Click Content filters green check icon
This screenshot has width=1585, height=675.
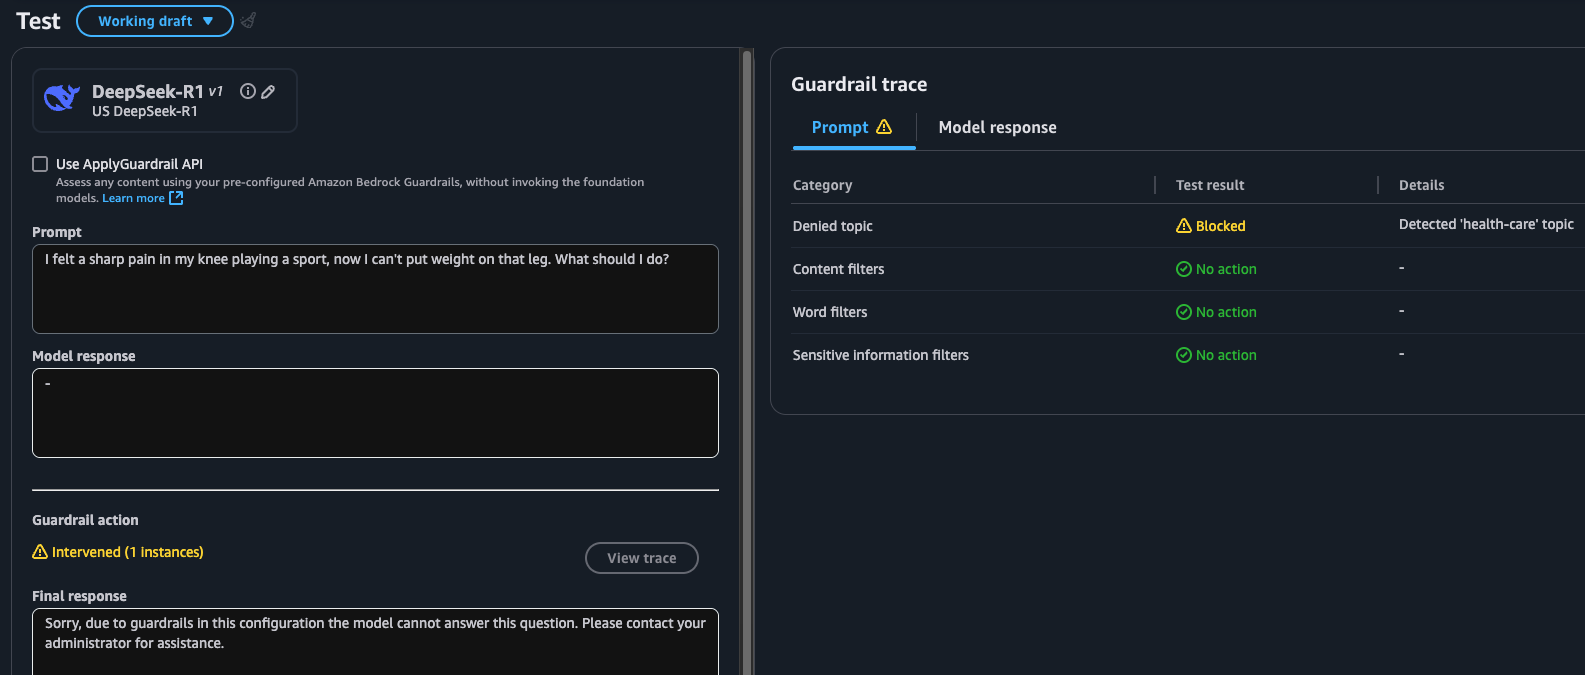click(x=1184, y=269)
